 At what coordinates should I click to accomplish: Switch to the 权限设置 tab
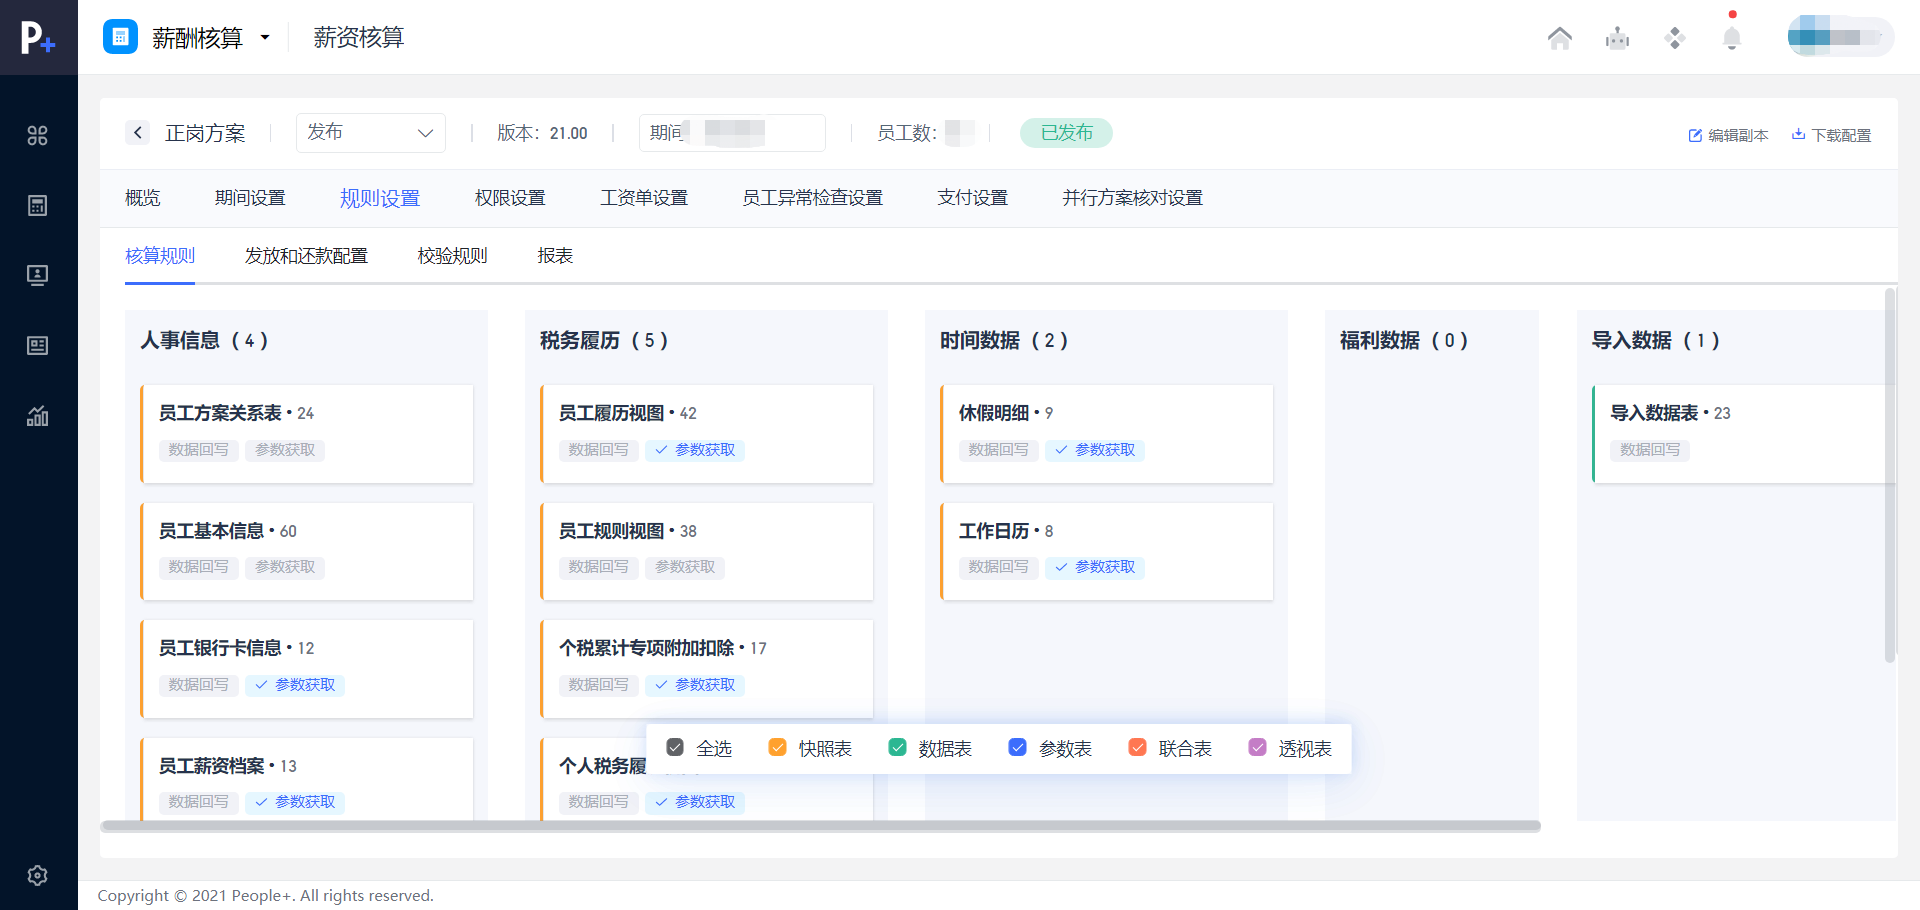(510, 198)
